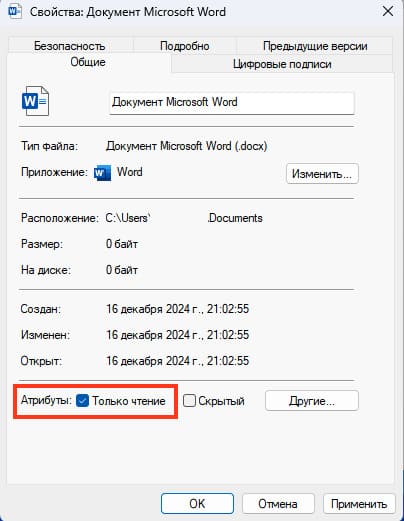Confirm with the OK button
404x521 pixels.
click(197, 503)
